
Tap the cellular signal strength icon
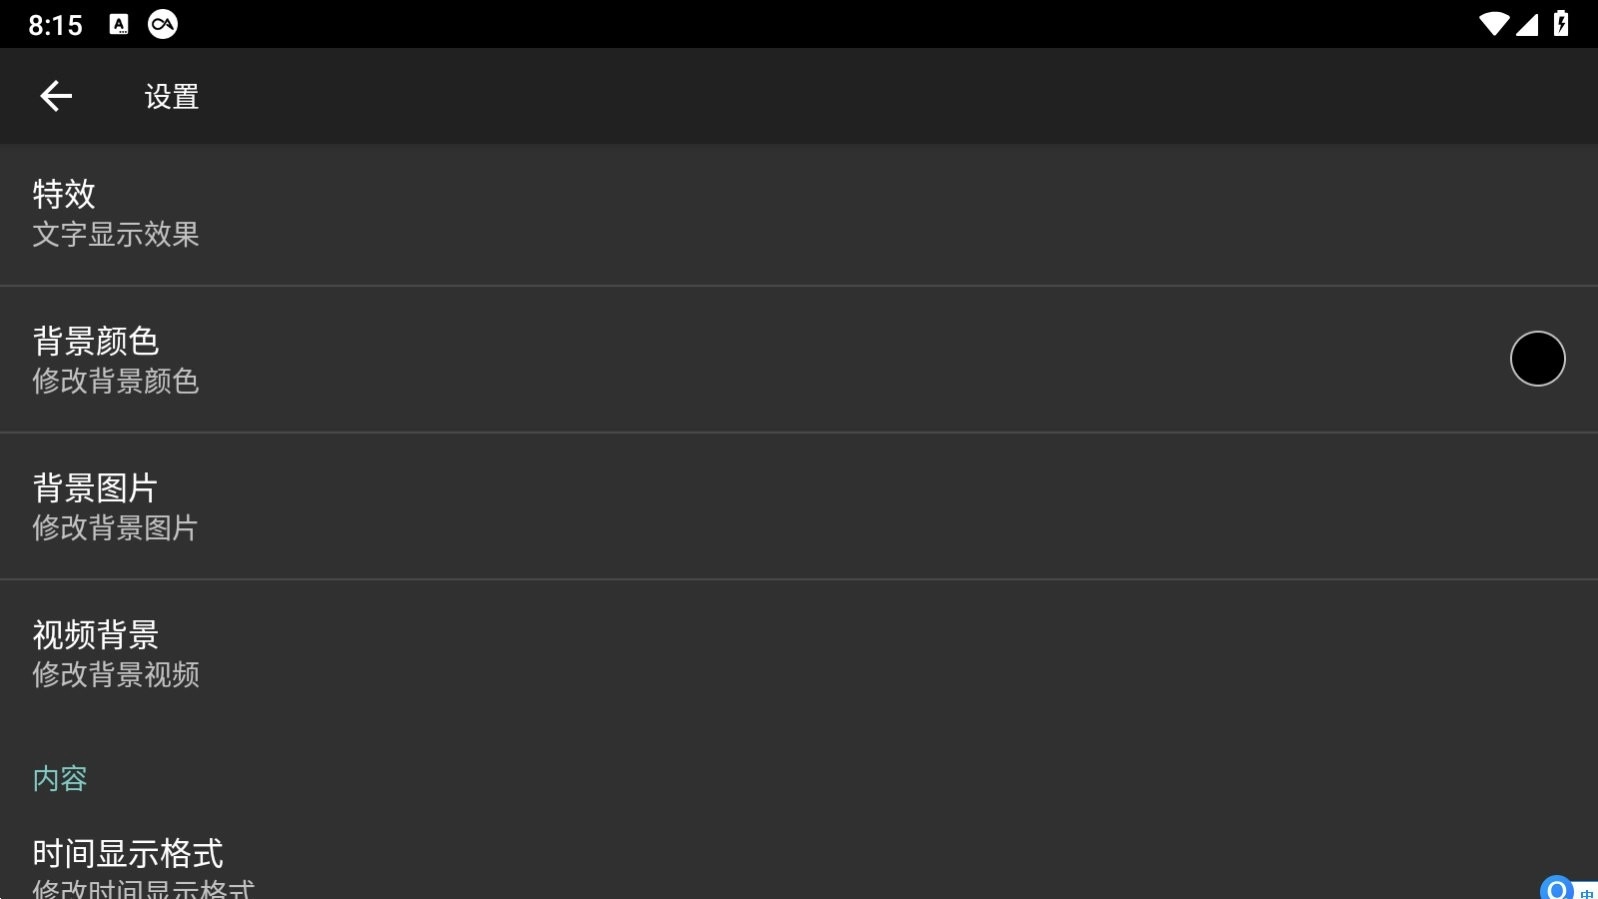(1527, 24)
